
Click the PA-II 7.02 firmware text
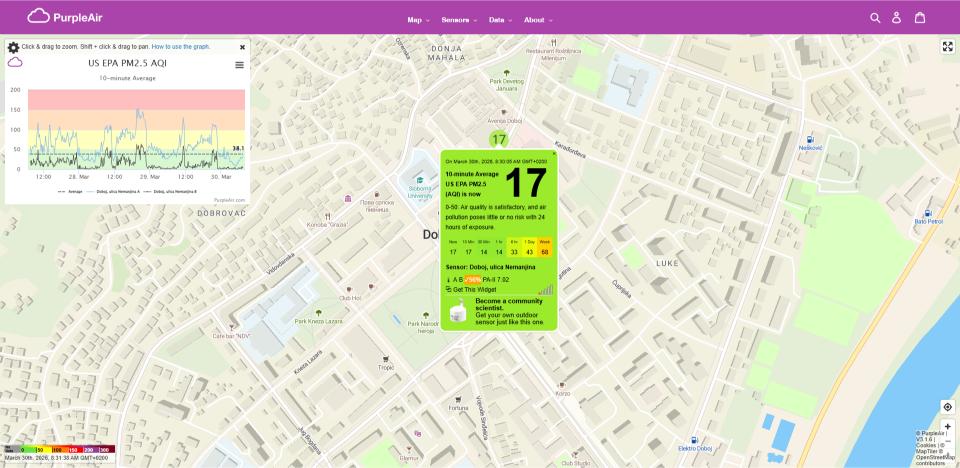496,280
